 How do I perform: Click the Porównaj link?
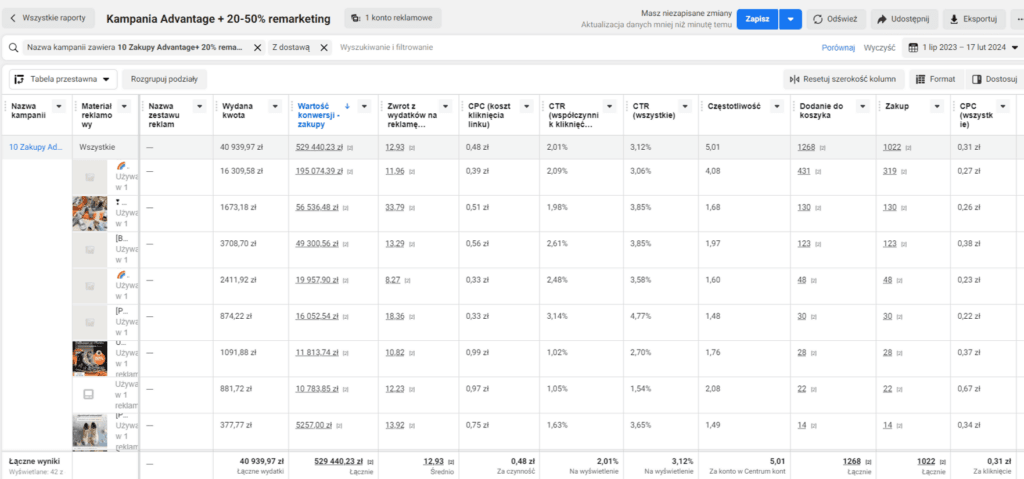coord(839,48)
